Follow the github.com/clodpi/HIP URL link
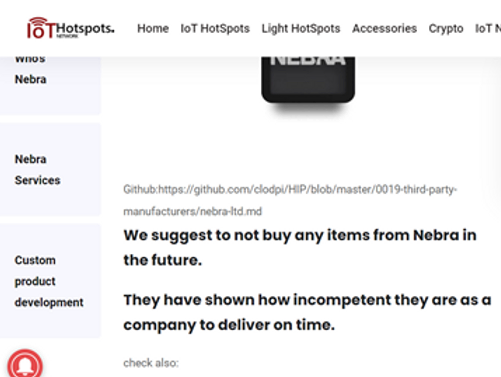 coord(307,190)
